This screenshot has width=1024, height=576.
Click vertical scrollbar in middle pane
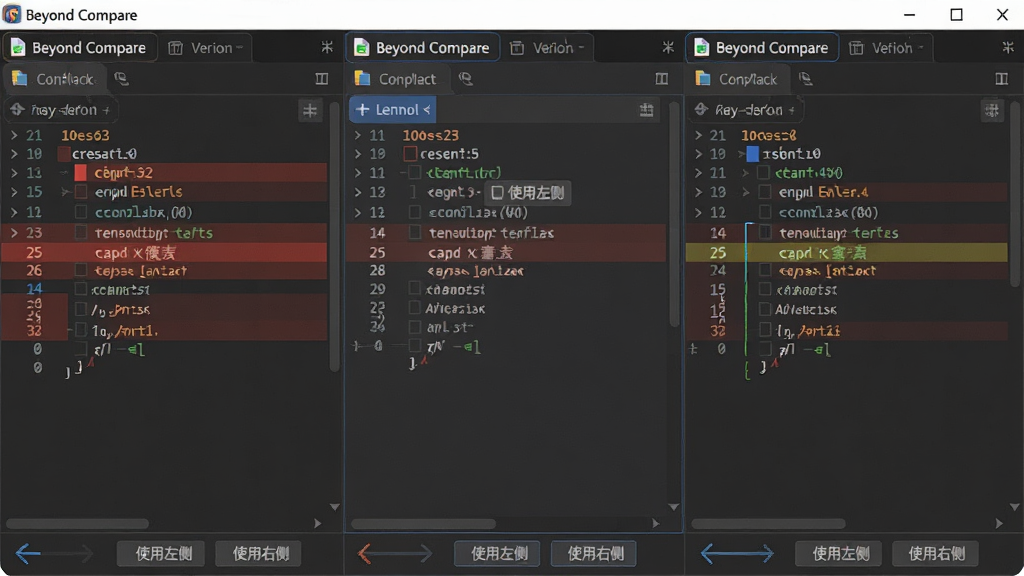675,212
